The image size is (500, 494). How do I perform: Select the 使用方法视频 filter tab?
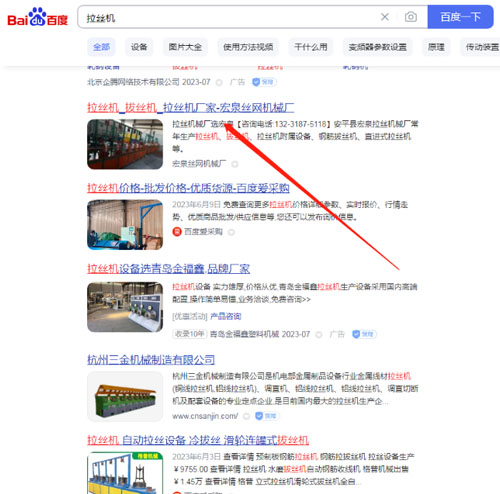pos(248,47)
